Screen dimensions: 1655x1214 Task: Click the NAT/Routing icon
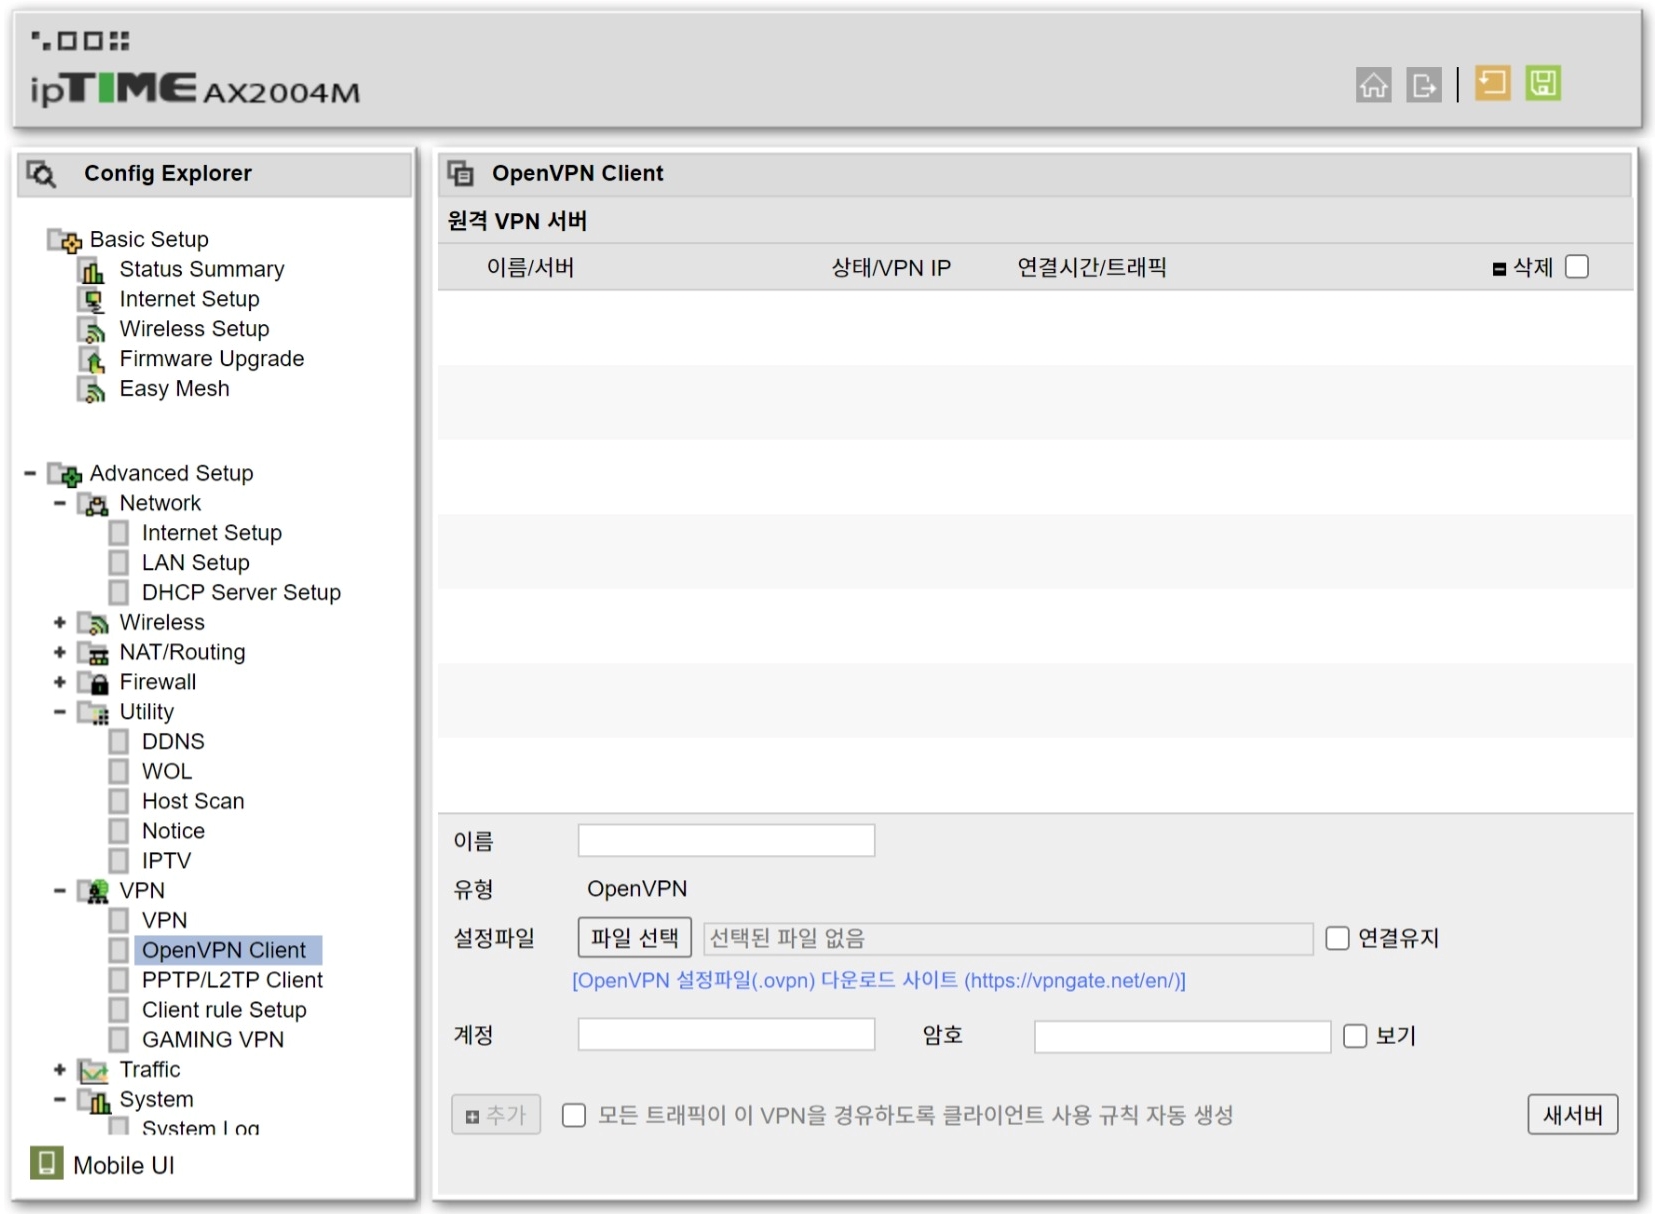(x=93, y=653)
